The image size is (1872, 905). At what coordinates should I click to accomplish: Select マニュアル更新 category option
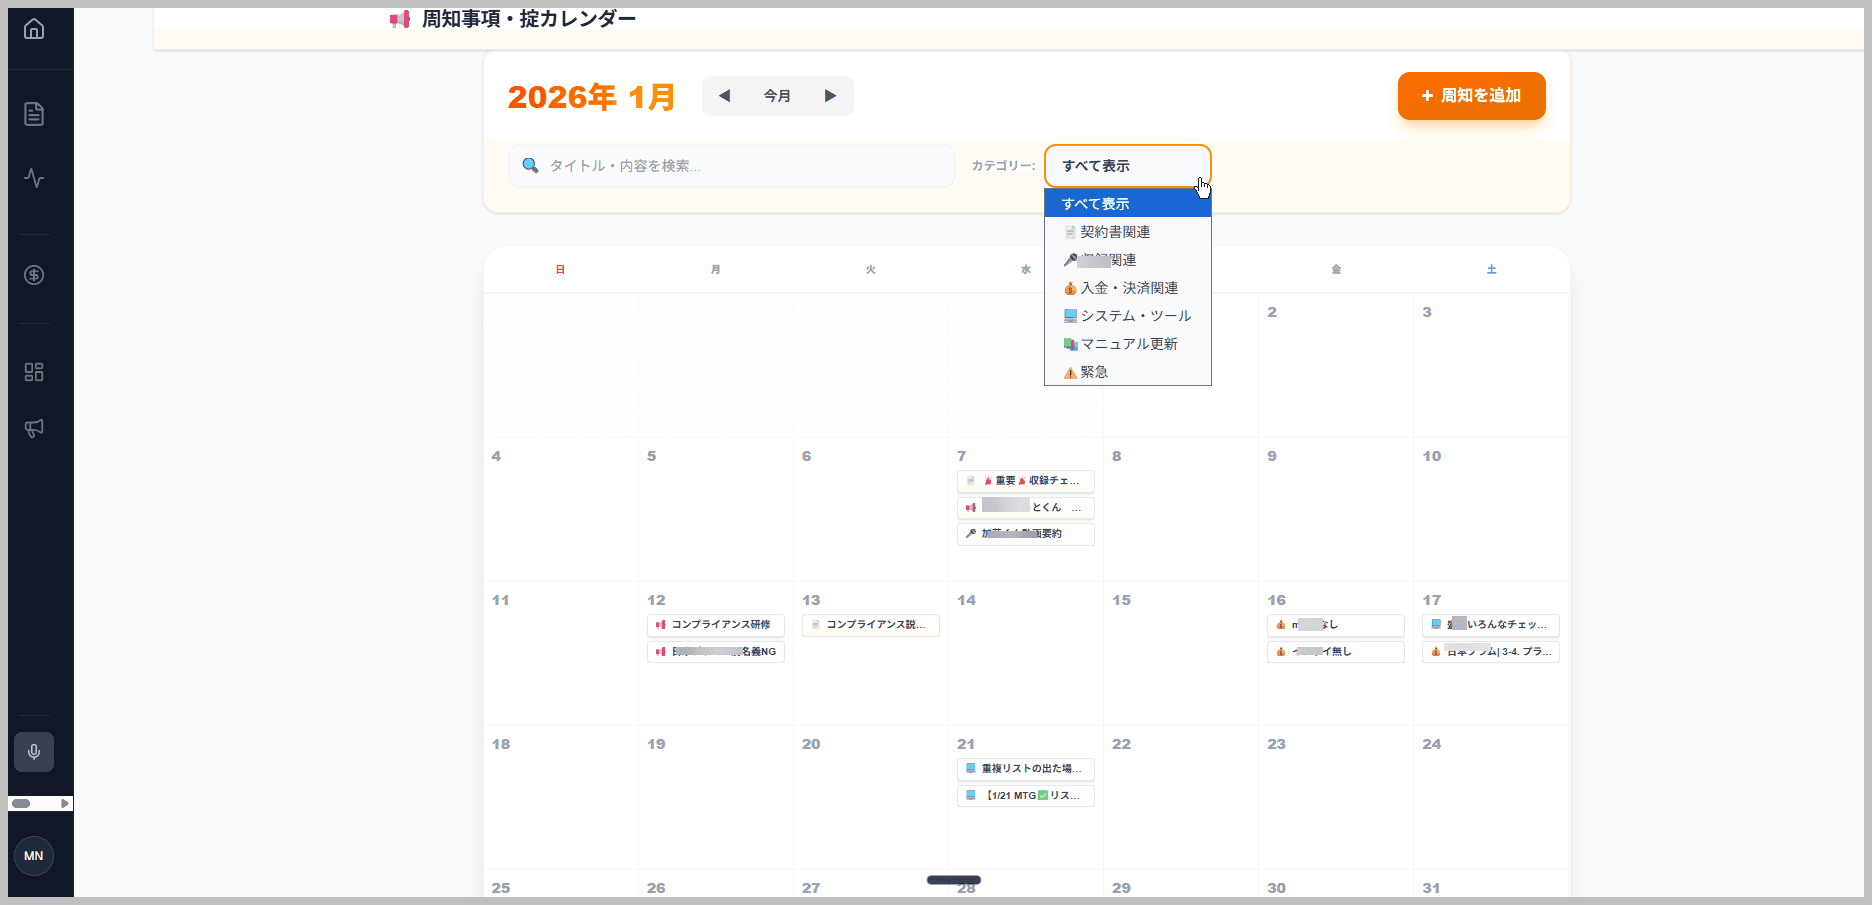pyautogui.click(x=1128, y=344)
